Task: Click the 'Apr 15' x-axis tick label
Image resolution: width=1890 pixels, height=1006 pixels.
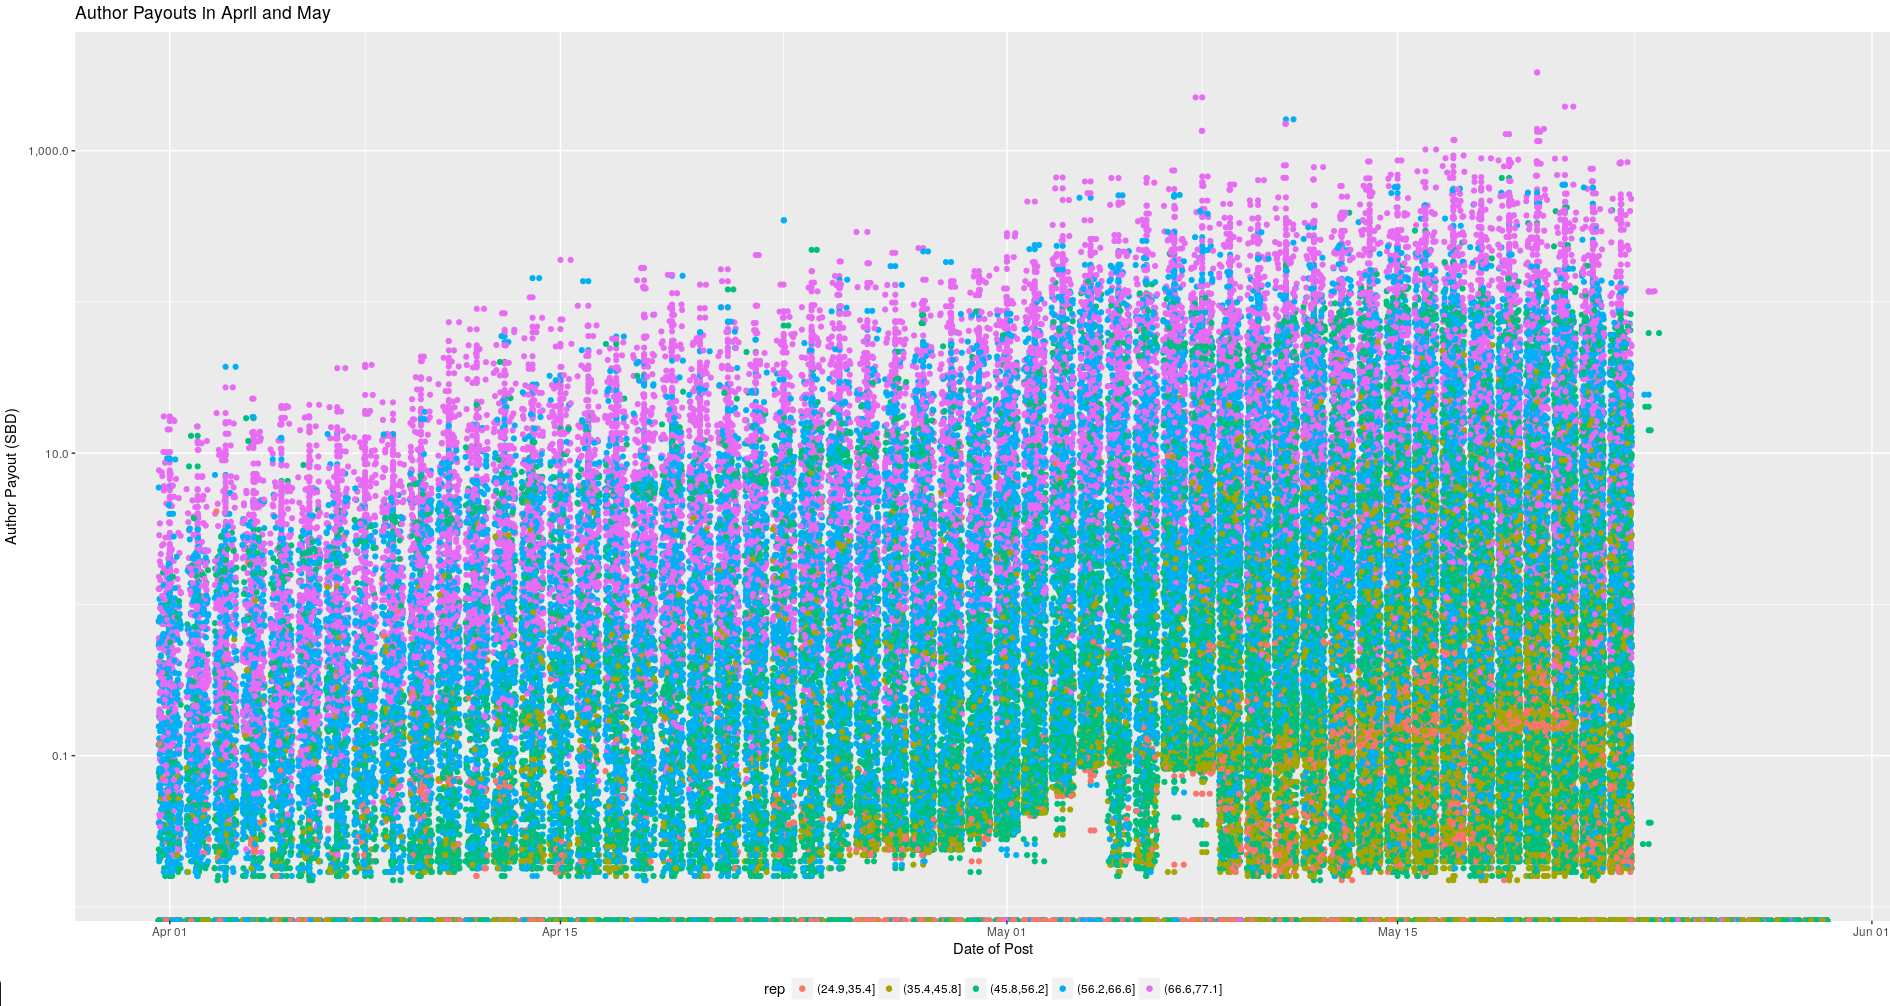Action: 559,932
